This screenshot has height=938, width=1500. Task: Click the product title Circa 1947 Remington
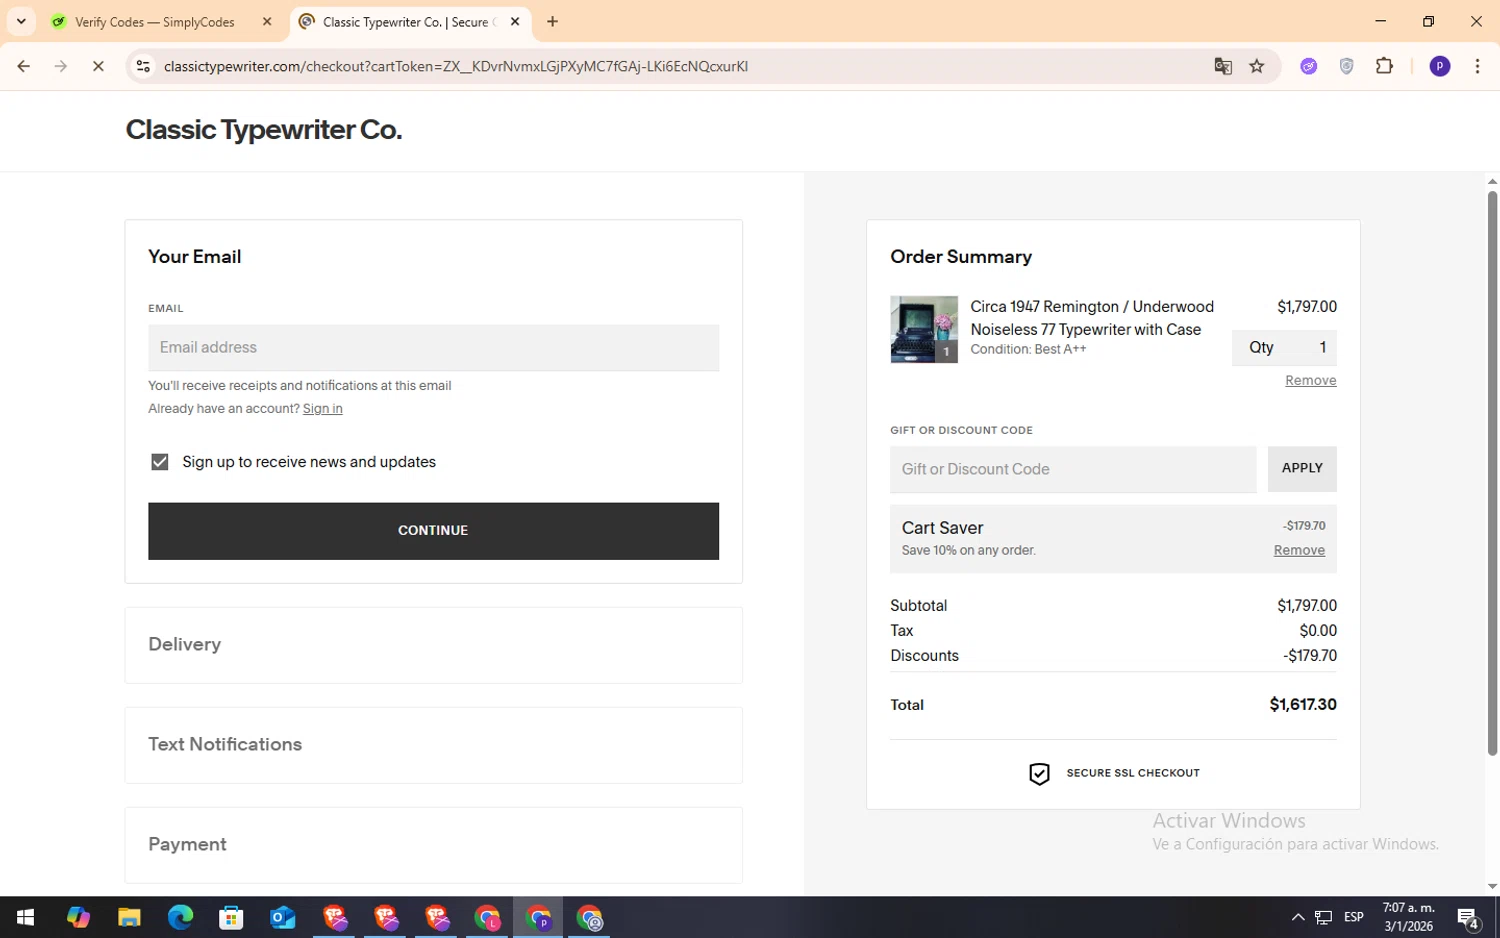pyautogui.click(x=1092, y=318)
